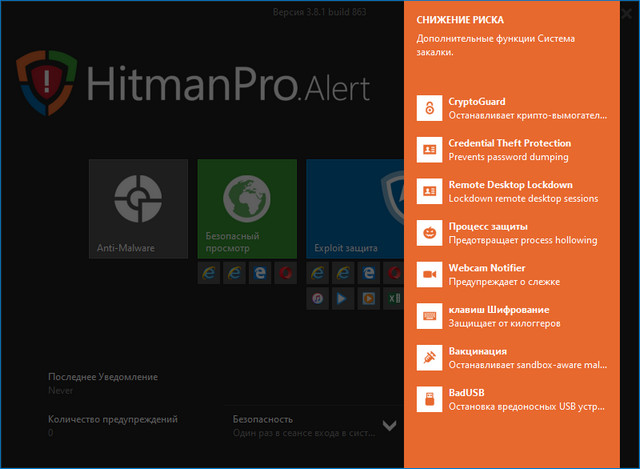Expand the chevron next to Безопасность
This screenshot has height=469, width=640.
click(389, 426)
